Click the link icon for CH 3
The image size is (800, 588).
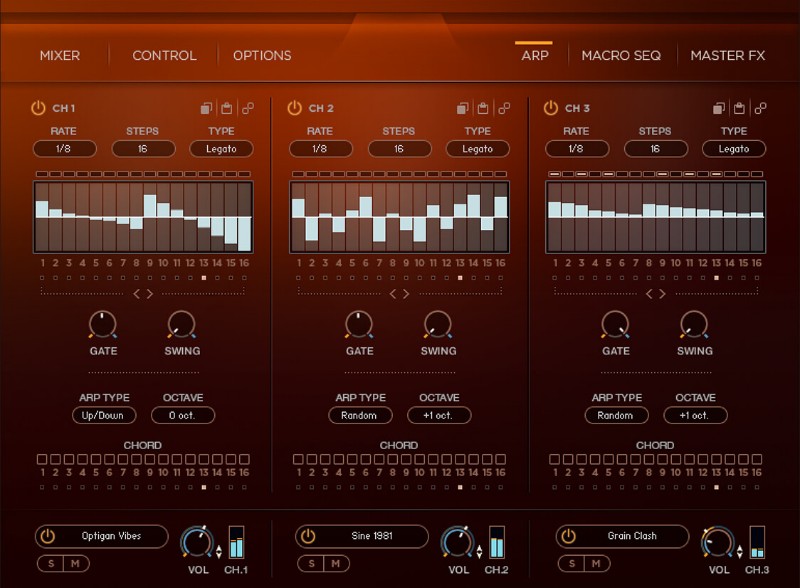tap(761, 106)
